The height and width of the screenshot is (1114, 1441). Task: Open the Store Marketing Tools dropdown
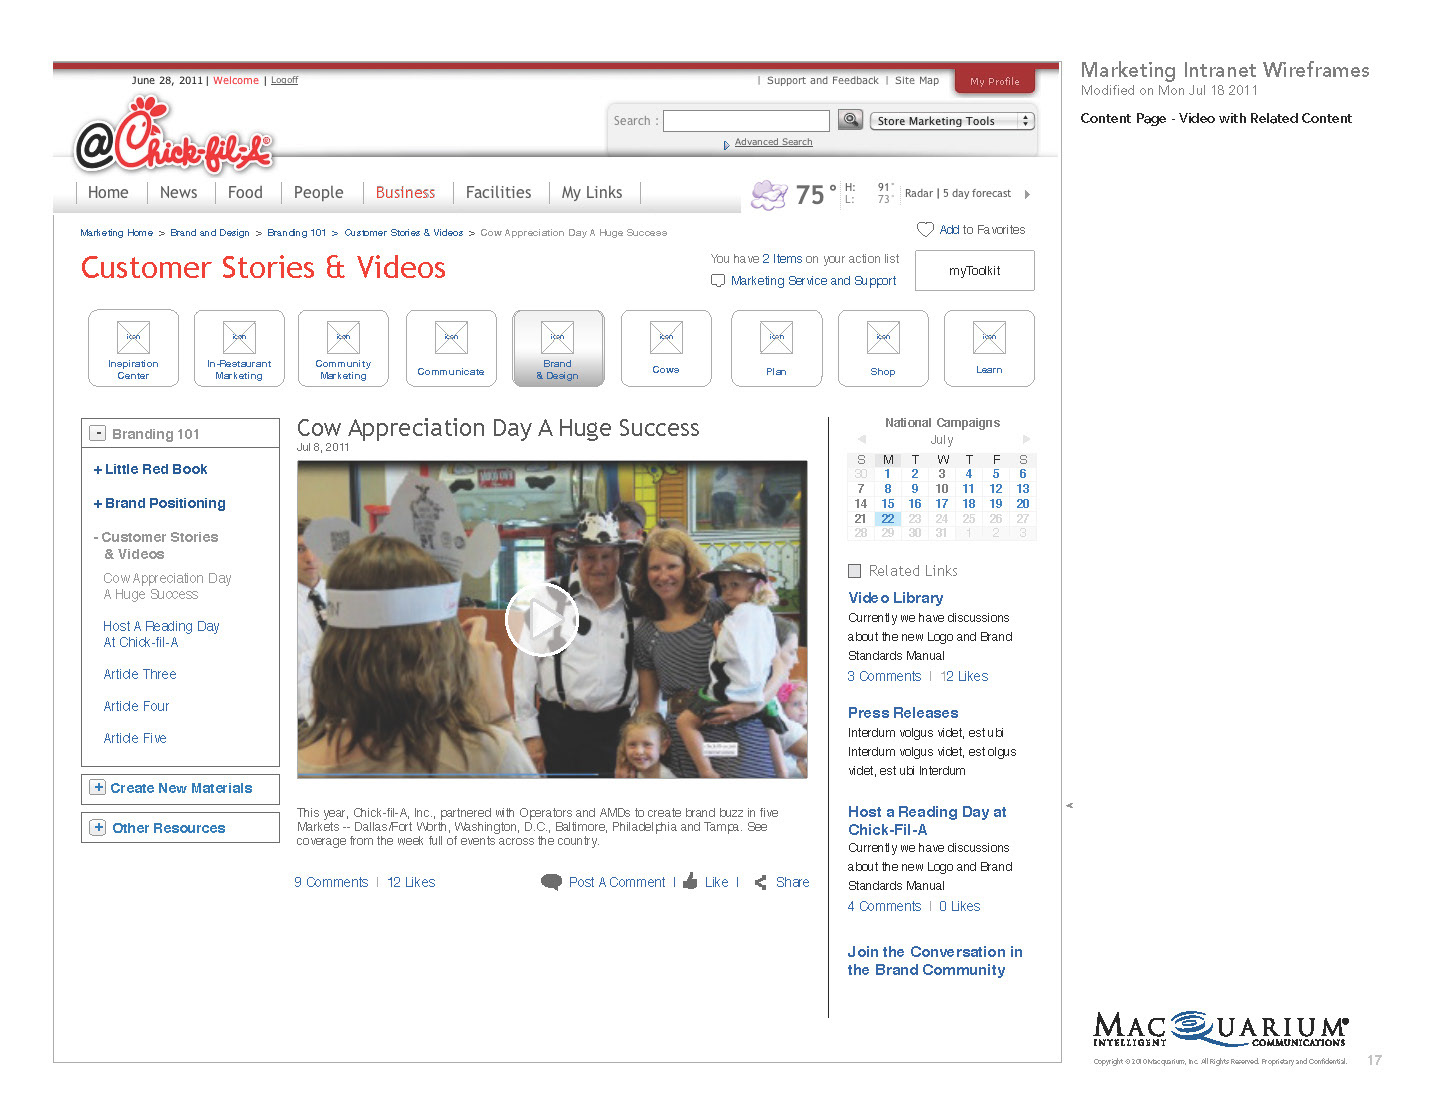pos(951,121)
